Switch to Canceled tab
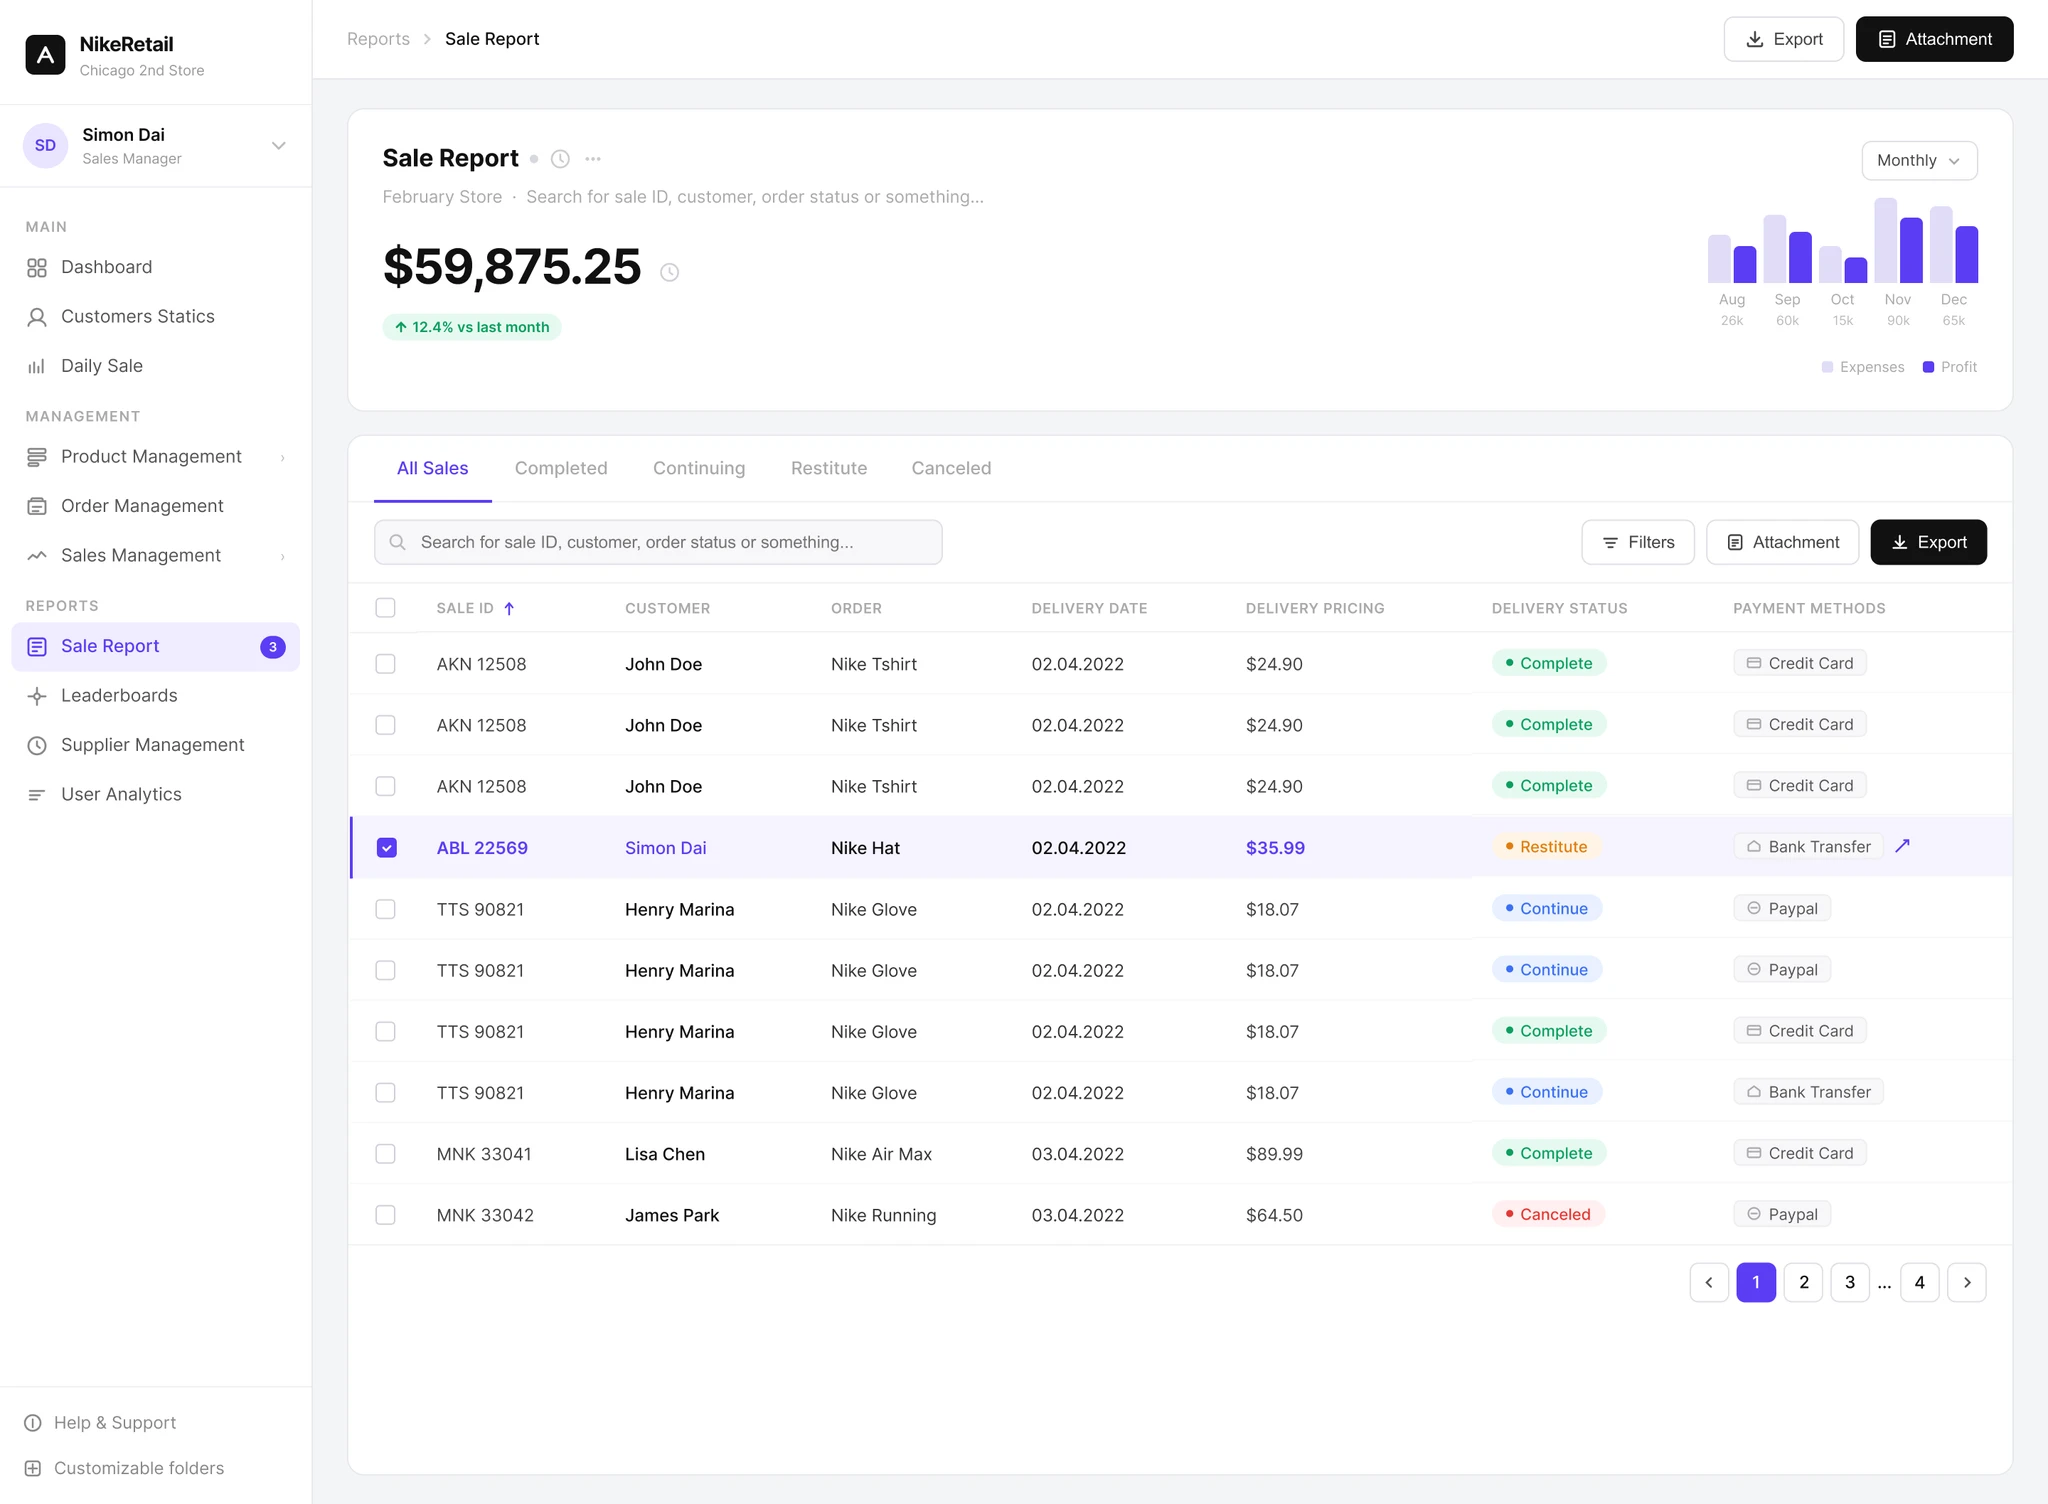The width and height of the screenshot is (2048, 1504). point(951,468)
